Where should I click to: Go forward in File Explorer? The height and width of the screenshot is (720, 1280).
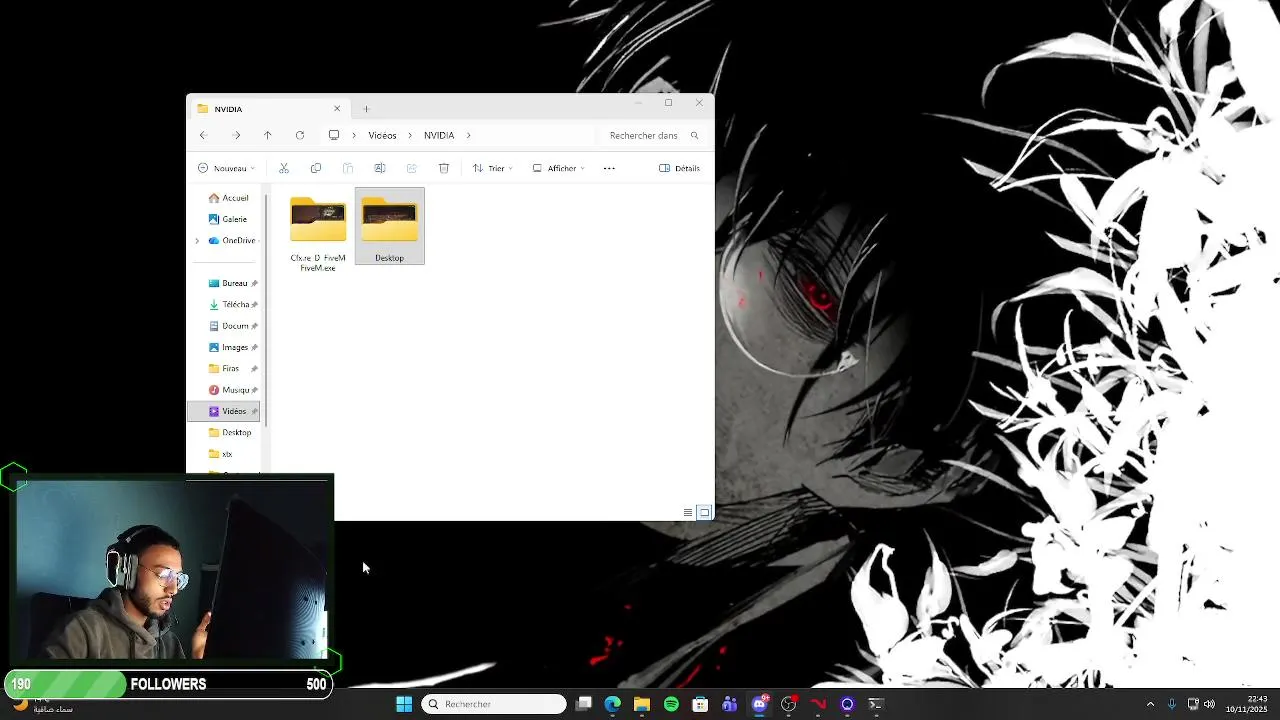[x=236, y=135]
